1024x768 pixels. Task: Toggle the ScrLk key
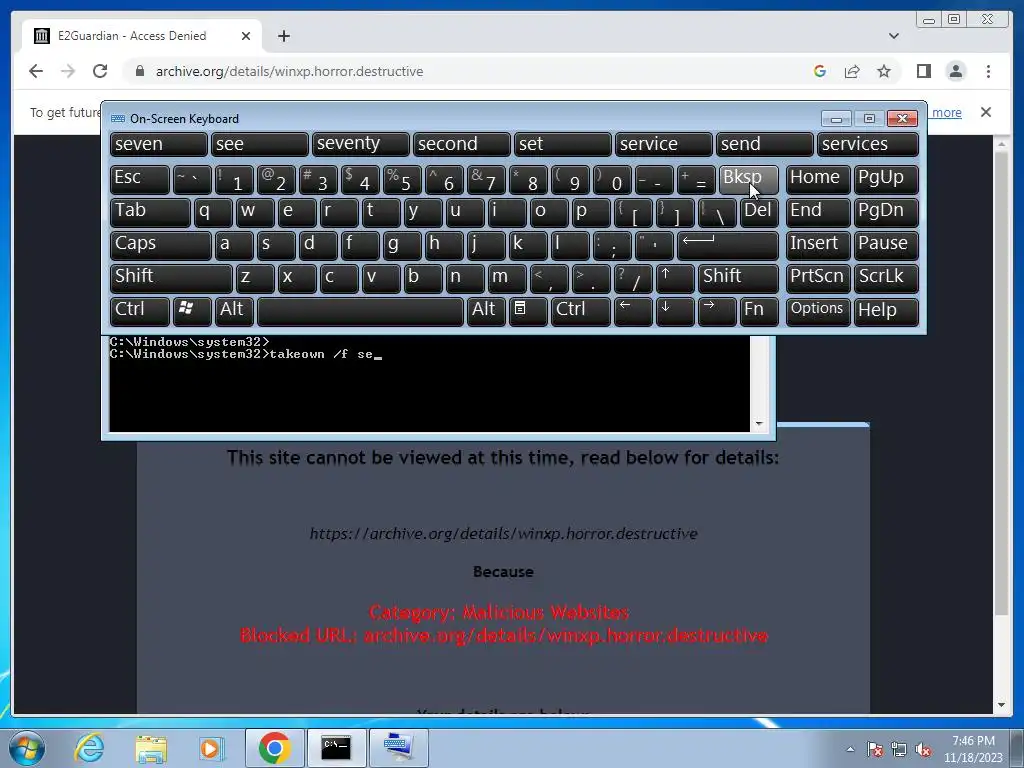point(886,278)
